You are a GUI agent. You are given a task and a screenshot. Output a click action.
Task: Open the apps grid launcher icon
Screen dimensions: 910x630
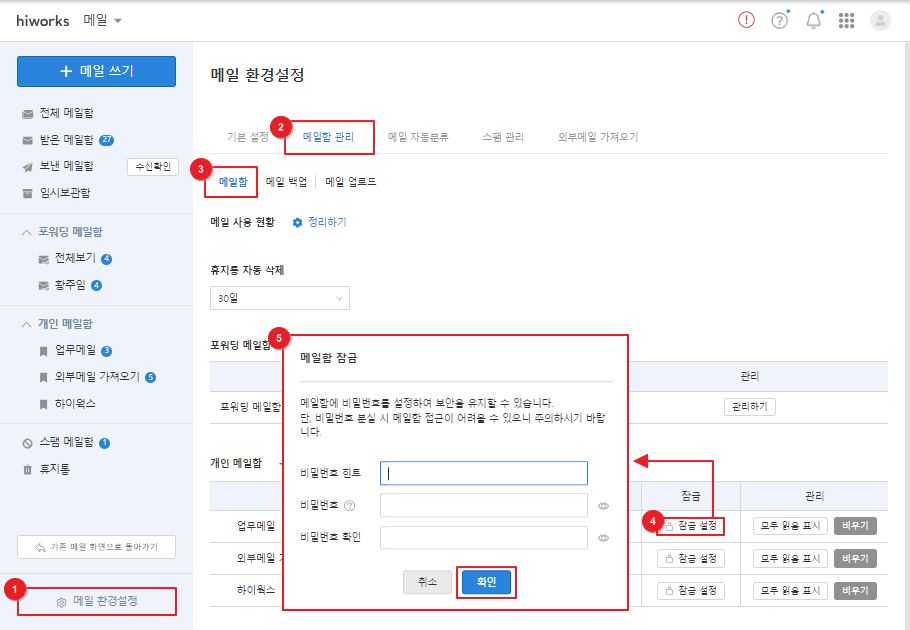tap(847, 21)
